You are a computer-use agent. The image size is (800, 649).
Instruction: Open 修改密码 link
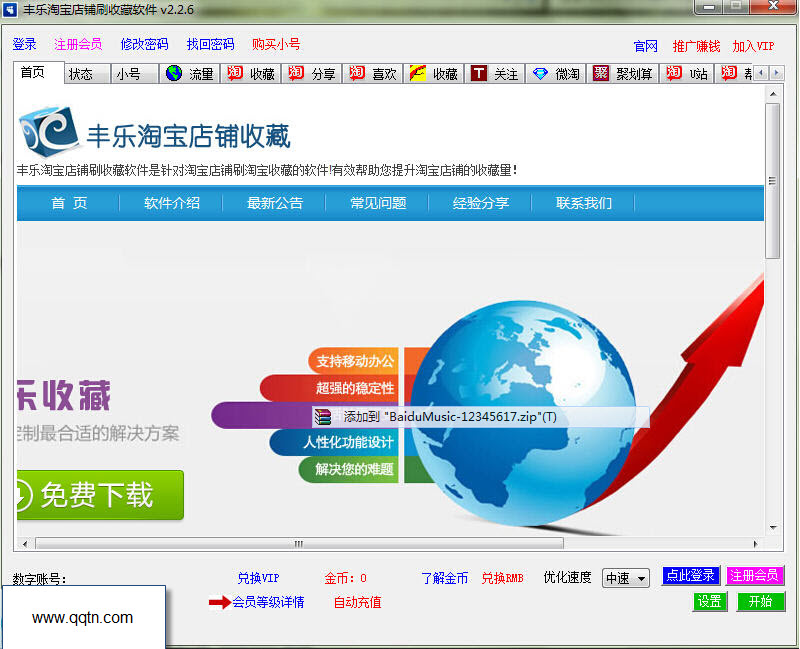144,44
